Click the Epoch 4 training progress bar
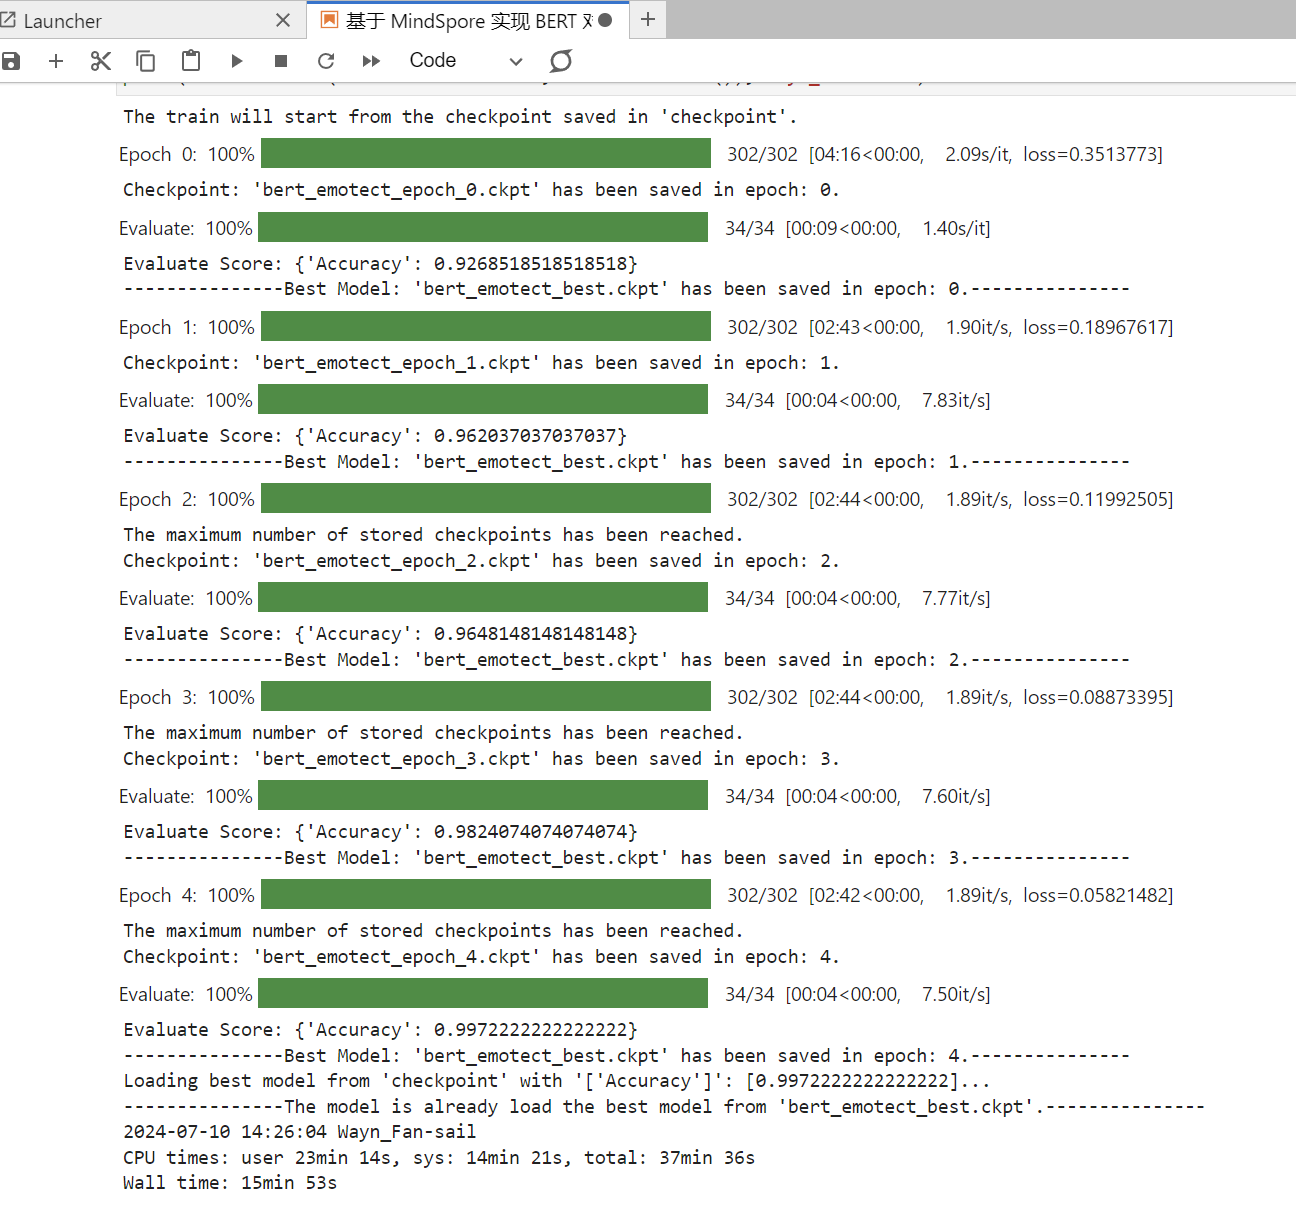Screen dimensions: 1296x1205 485,894
